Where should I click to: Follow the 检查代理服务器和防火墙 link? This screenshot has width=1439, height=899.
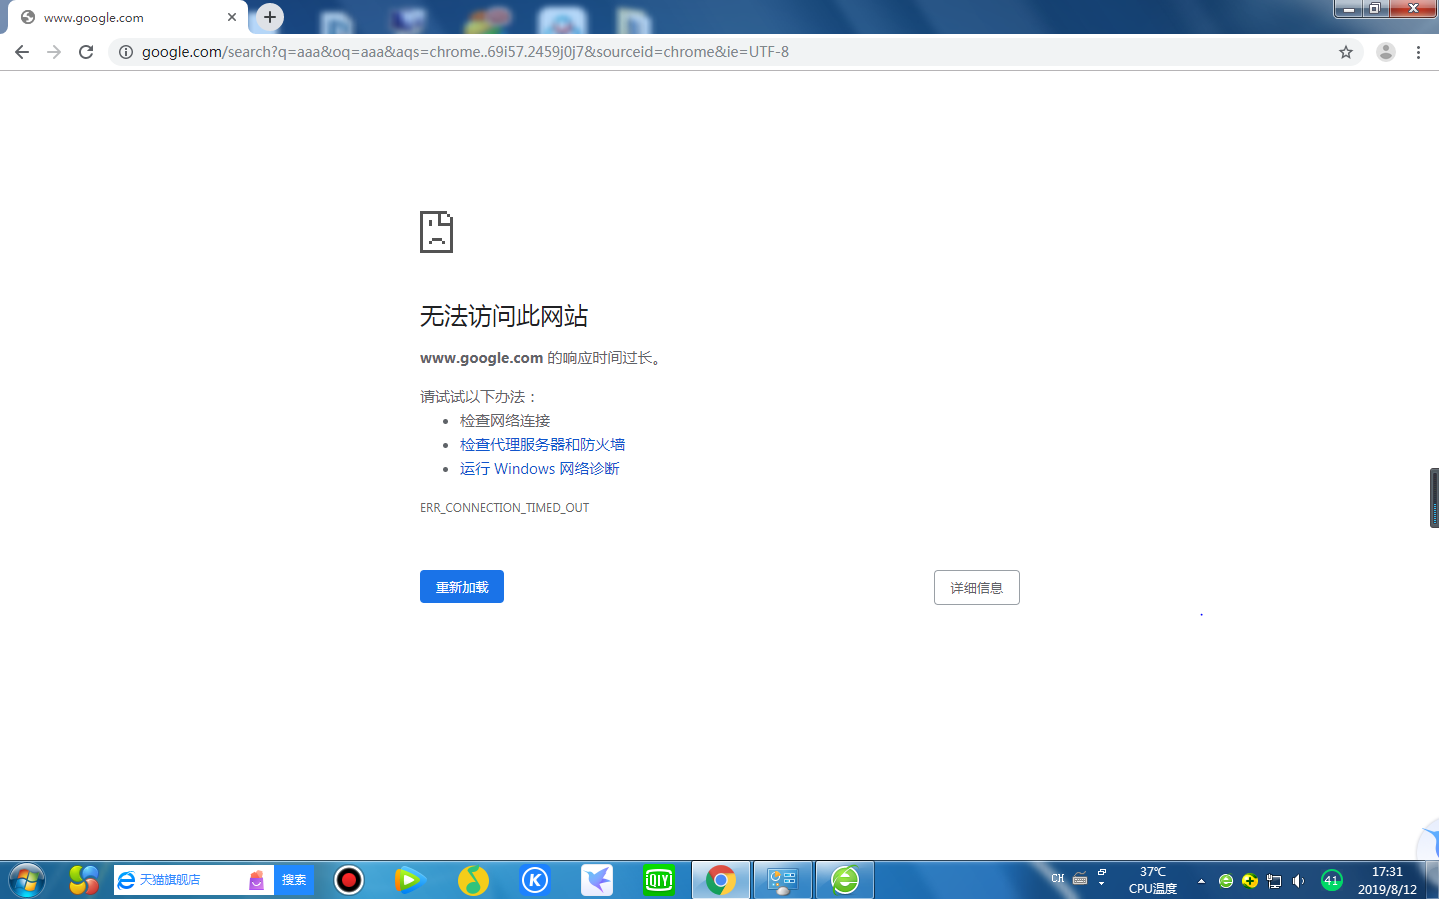543,444
